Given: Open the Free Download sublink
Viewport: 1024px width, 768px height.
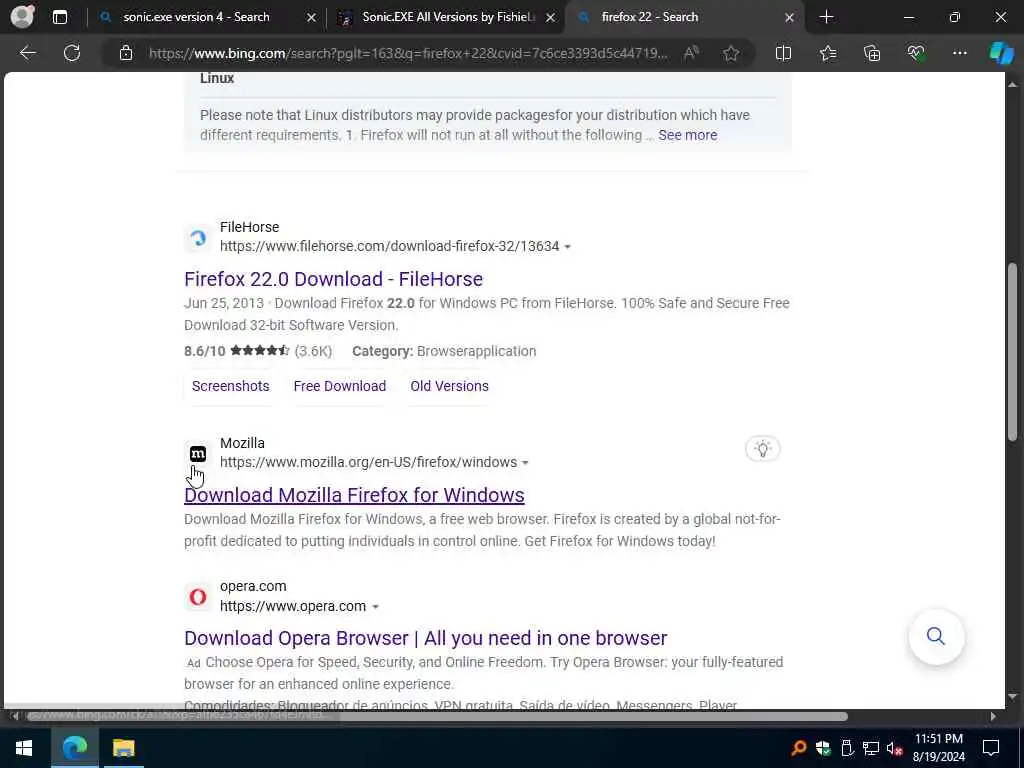Looking at the screenshot, I should tap(340, 386).
